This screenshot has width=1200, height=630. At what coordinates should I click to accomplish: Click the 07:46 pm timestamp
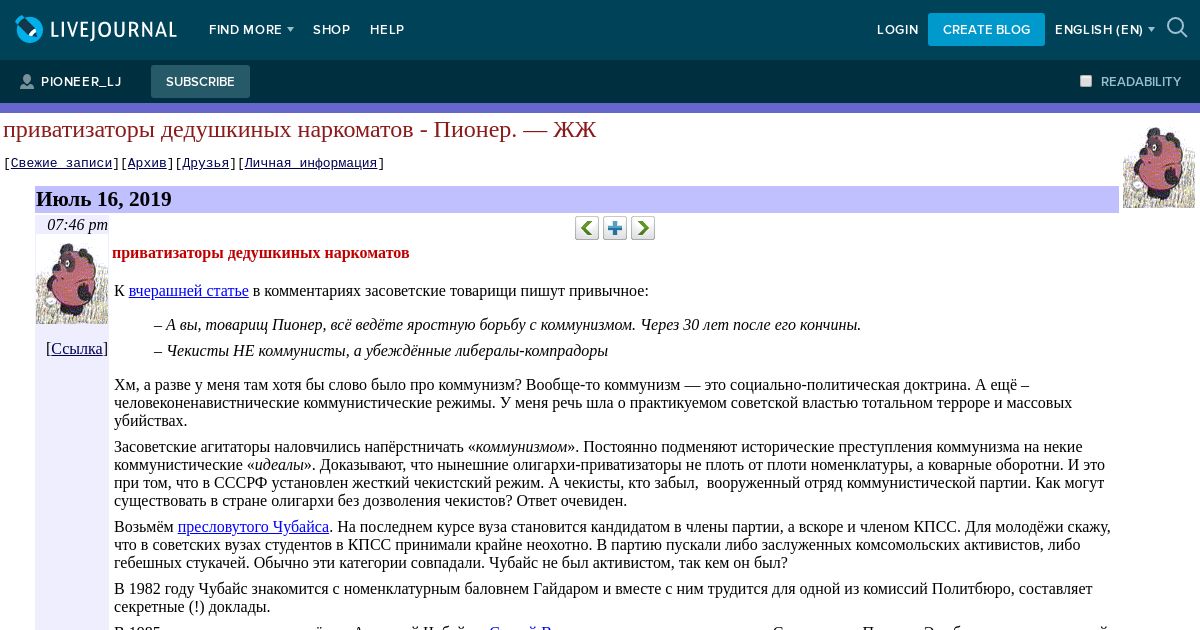tap(77, 225)
